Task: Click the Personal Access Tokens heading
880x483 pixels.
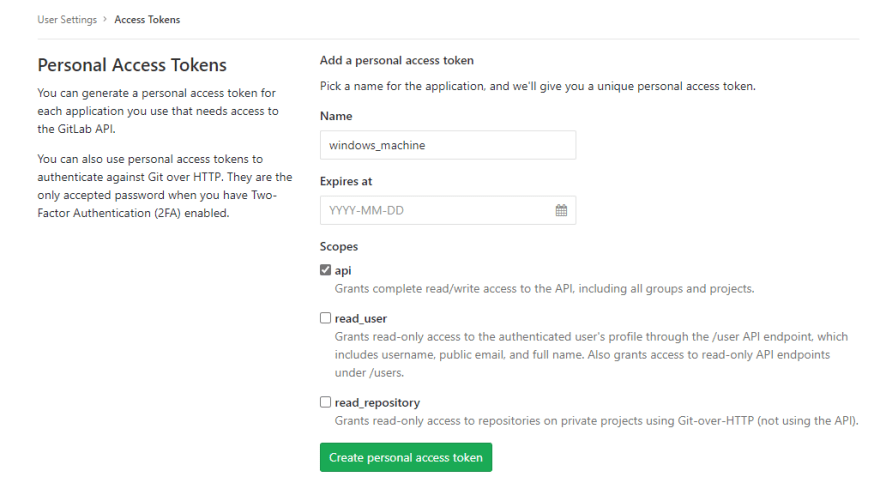Action: click(x=132, y=65)
